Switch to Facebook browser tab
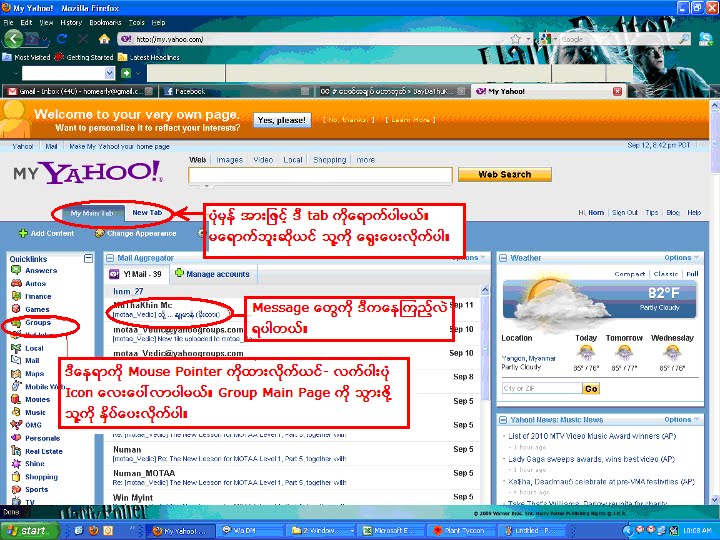720x540 pixels. [236, 91]
